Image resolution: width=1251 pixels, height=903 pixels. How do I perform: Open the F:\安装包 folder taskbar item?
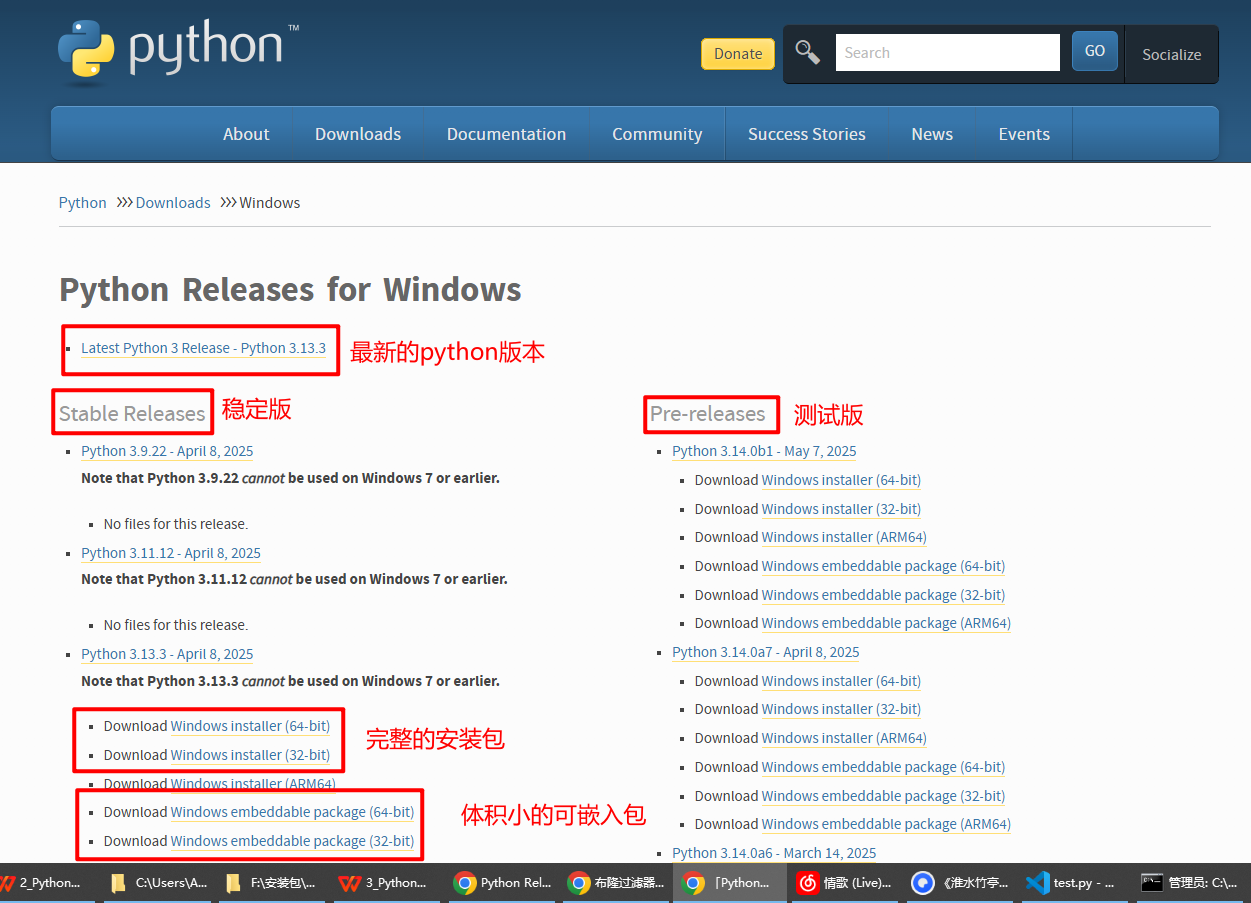[x=273, y=883]
